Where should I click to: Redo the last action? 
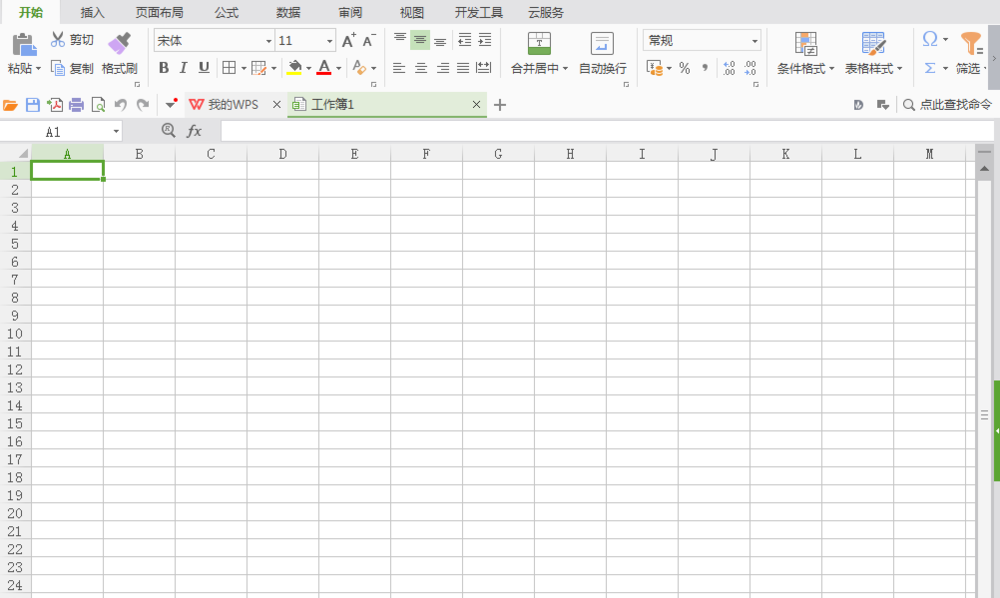pos(143,105)
